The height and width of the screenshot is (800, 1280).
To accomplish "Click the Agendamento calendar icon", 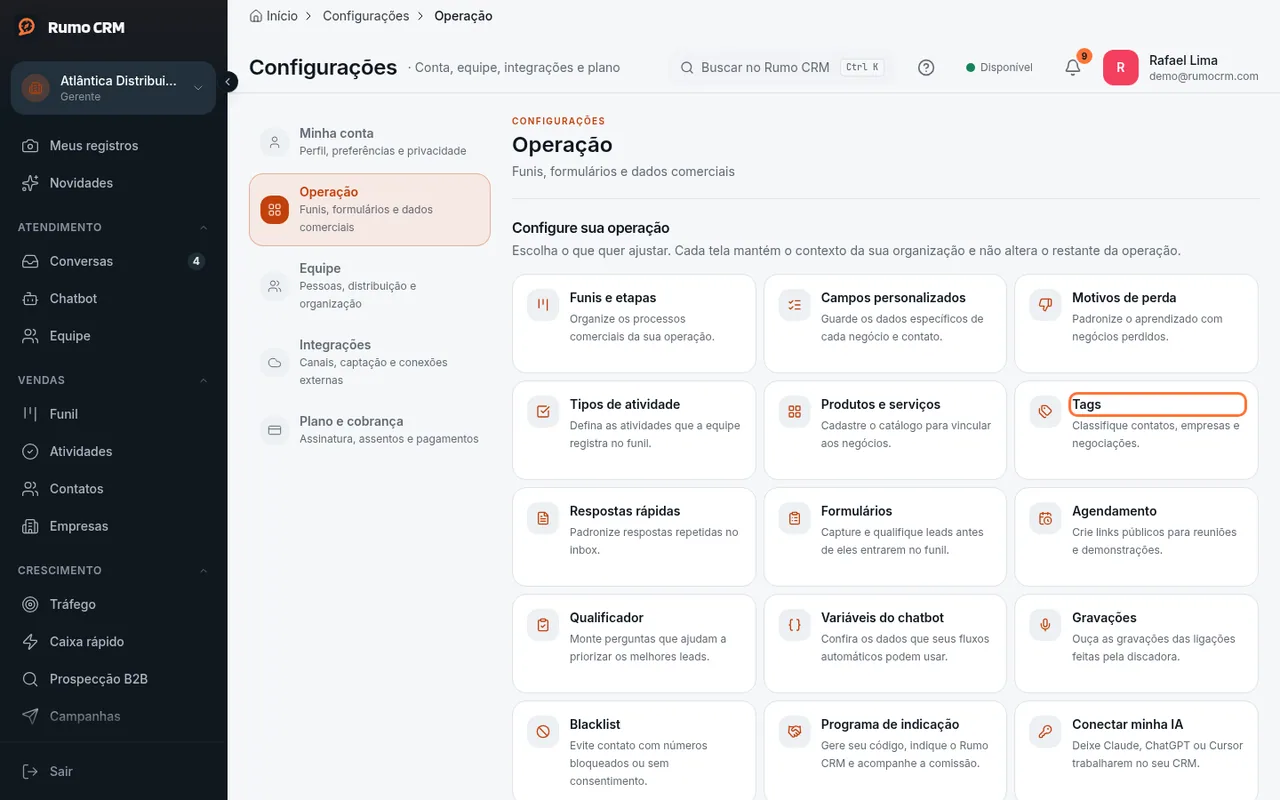I will [1046, 518].
